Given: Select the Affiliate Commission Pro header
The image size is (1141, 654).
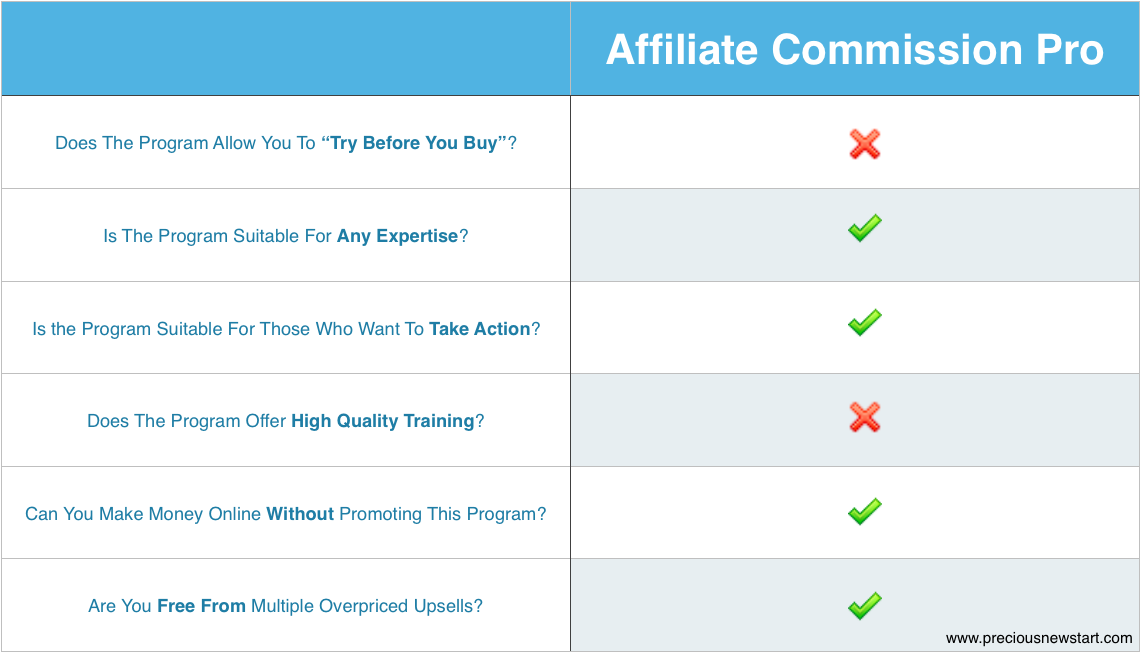Looking at the screenshot, I should click(x=854, y=49).
